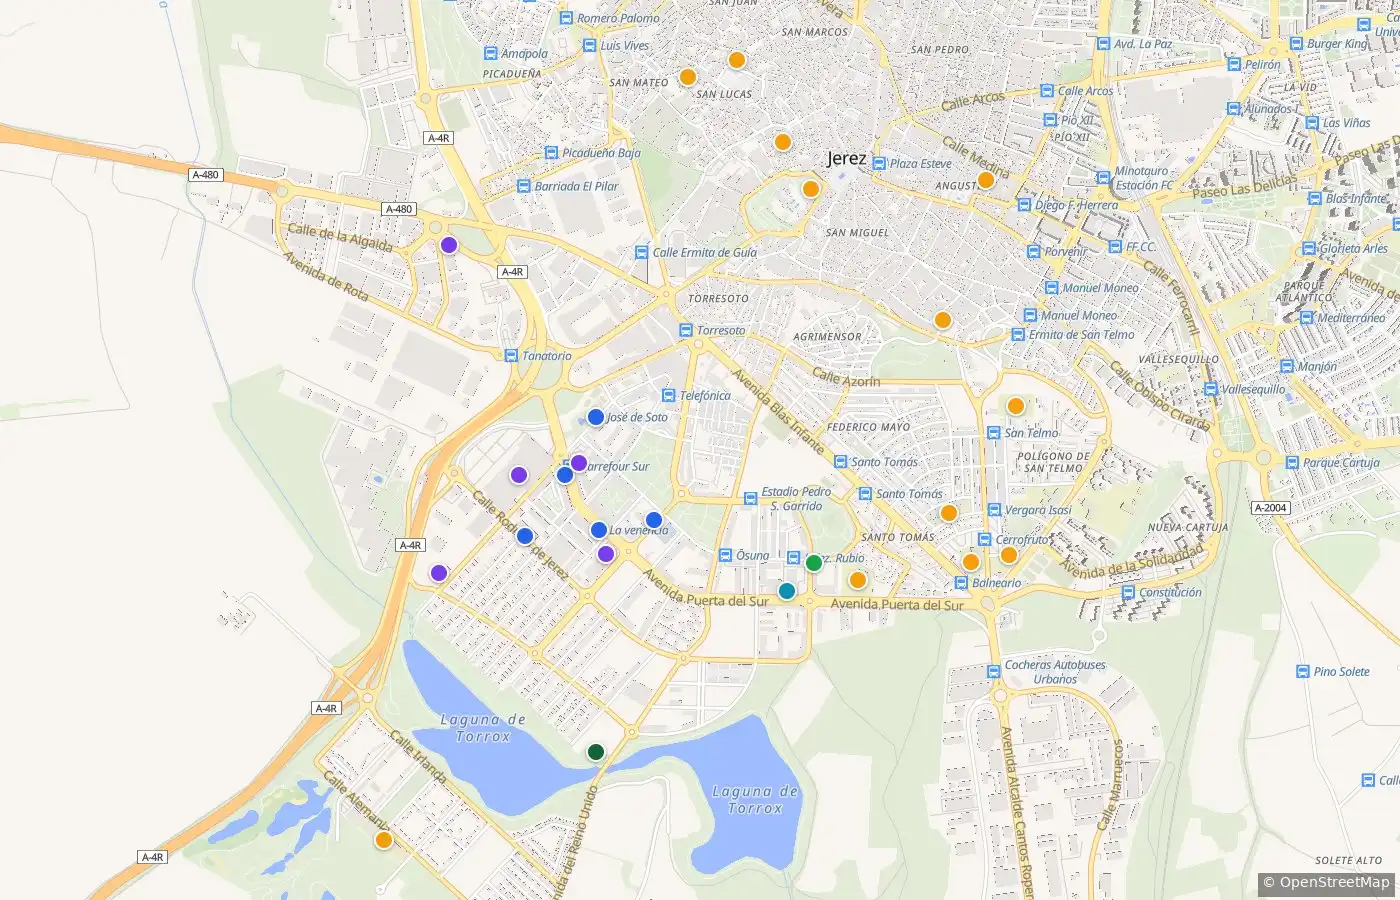Open the Mediterráneo bus stop icon
This screenshot has height=900, width=1400.
1306,318
